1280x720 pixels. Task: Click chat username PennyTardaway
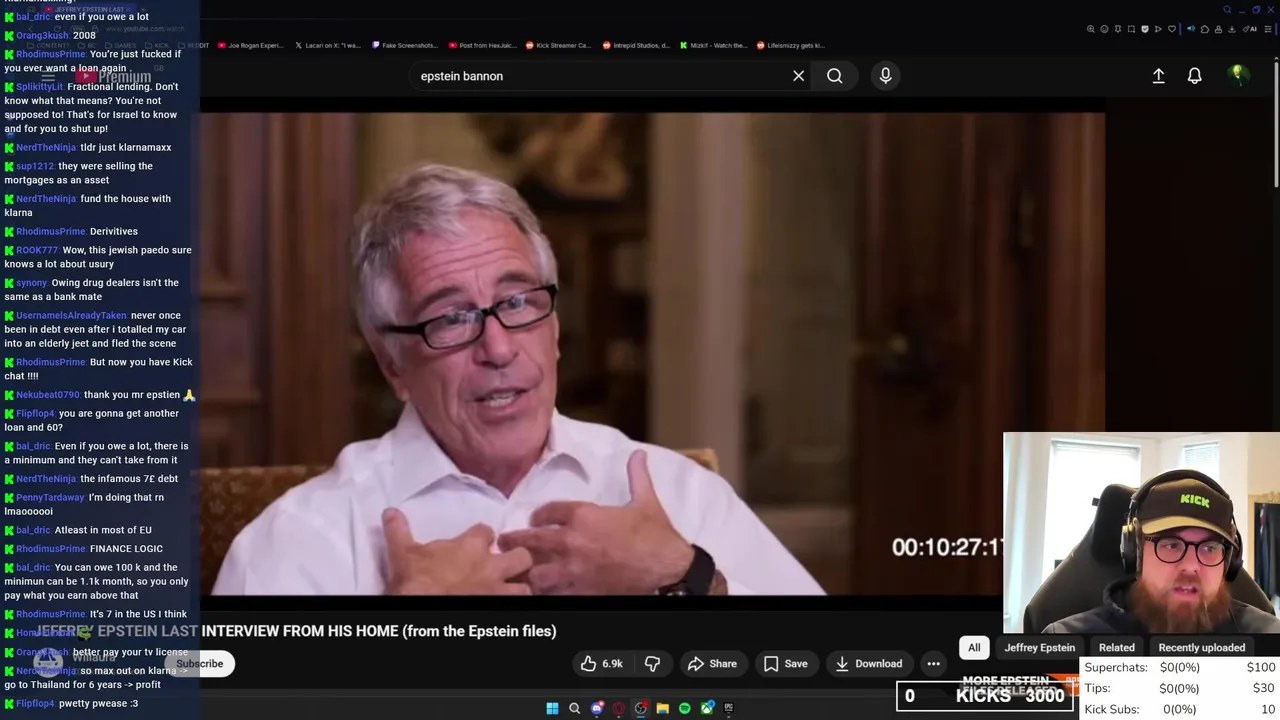[50, 498]
